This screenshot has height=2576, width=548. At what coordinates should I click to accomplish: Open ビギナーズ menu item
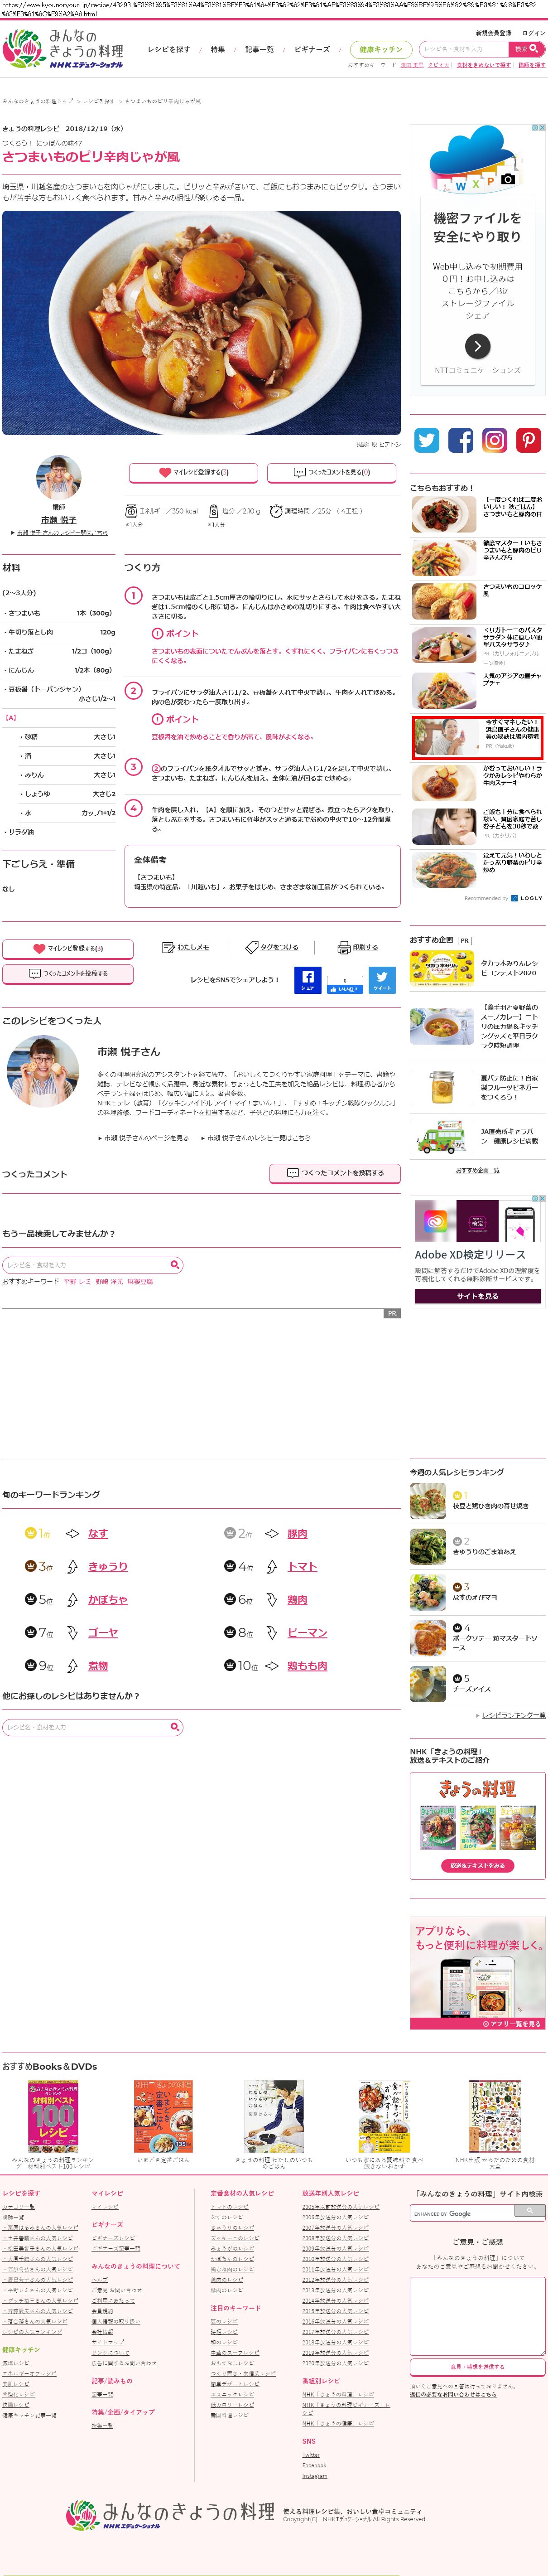point(312,49)
